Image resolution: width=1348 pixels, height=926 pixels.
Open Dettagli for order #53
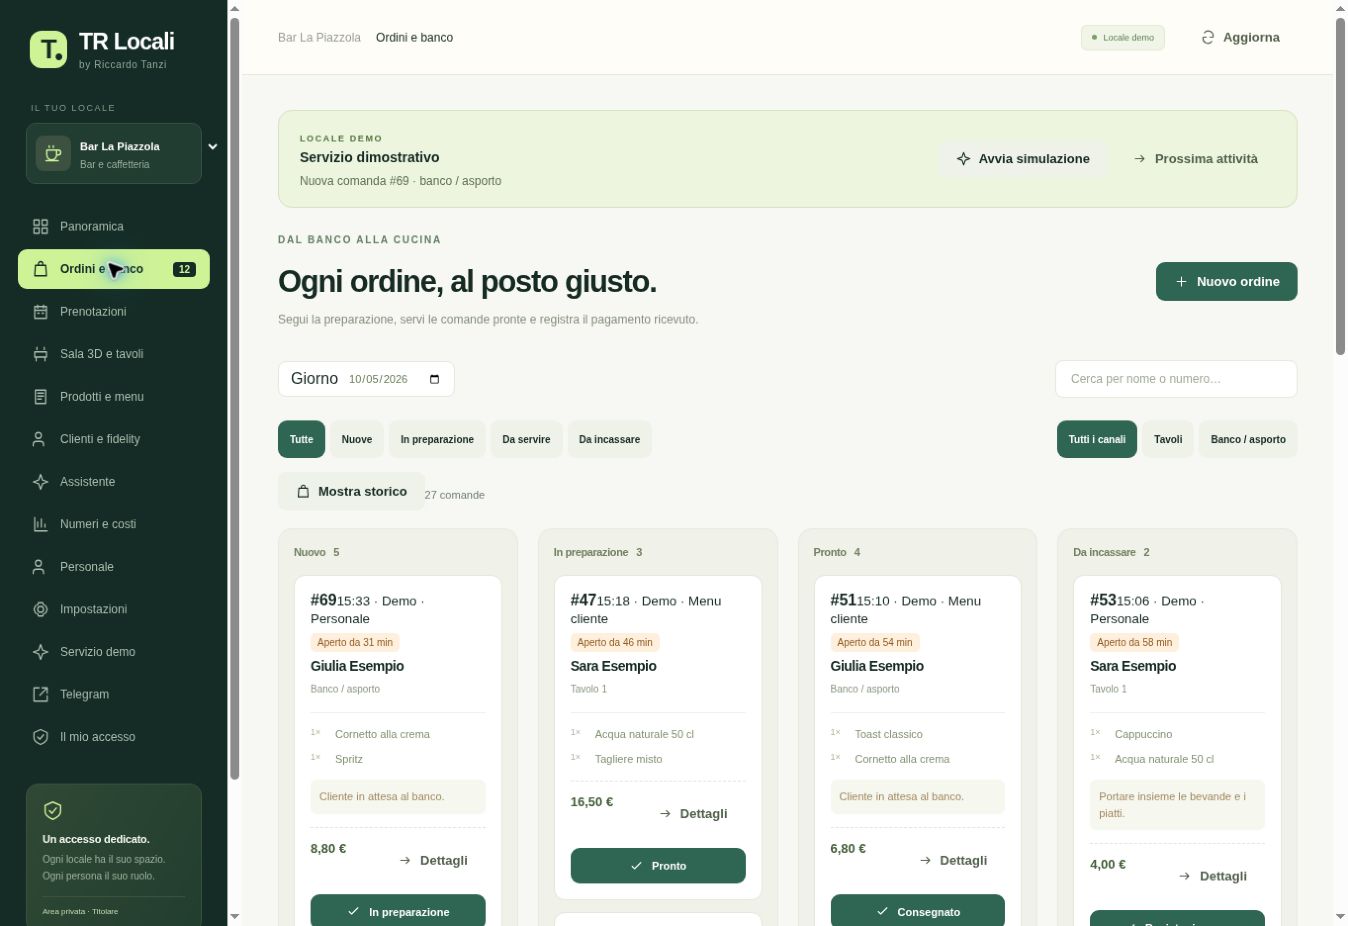coord(1213,876)
